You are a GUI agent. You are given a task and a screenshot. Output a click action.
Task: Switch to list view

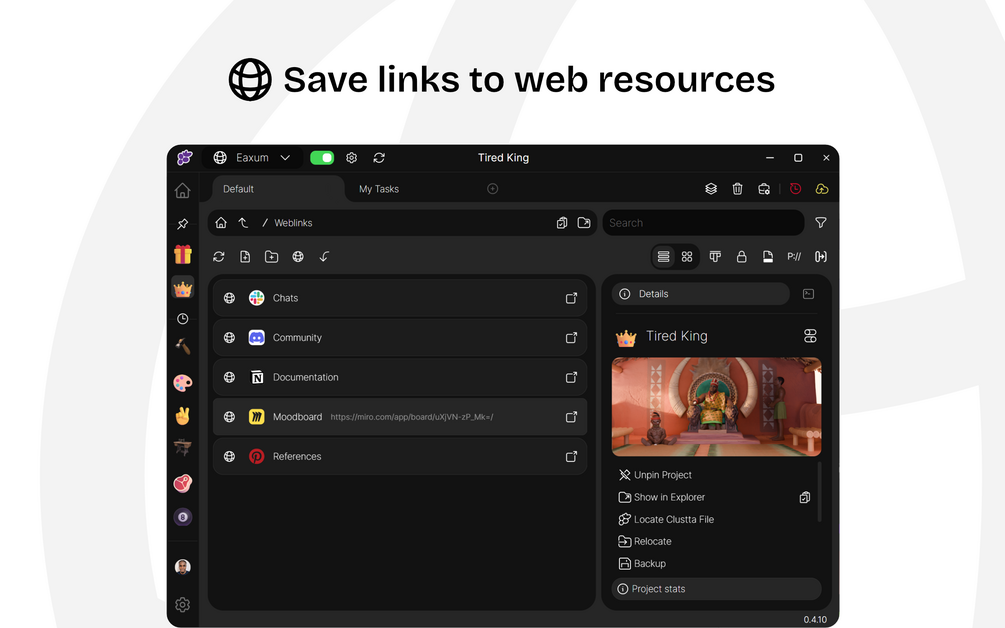(663, 256)
